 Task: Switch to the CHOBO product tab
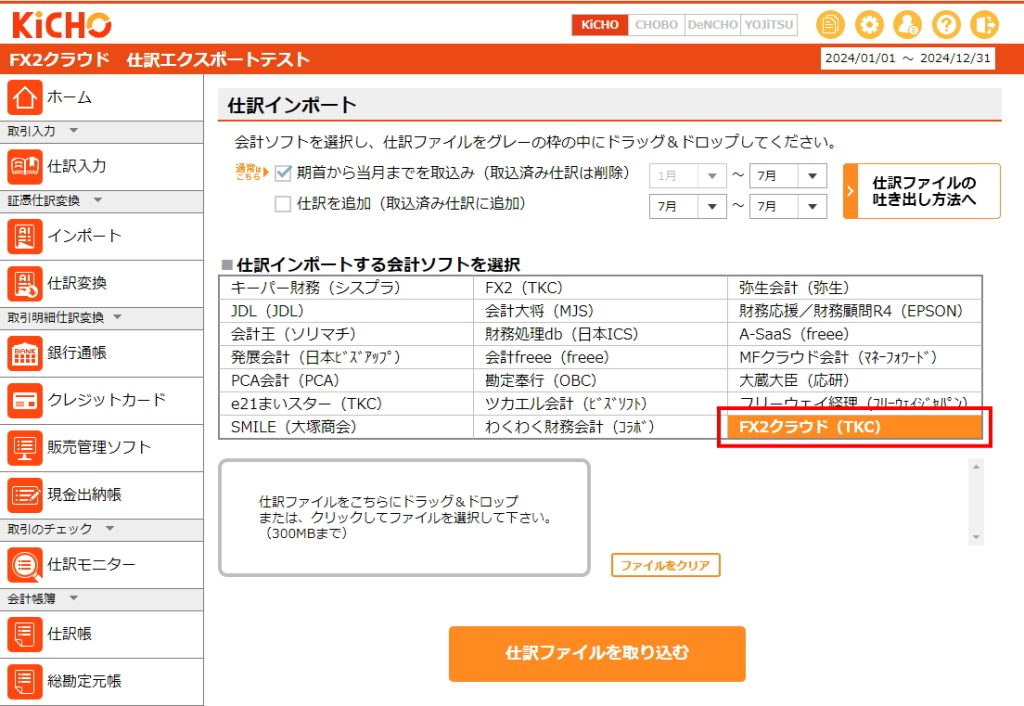click(656, 25)
